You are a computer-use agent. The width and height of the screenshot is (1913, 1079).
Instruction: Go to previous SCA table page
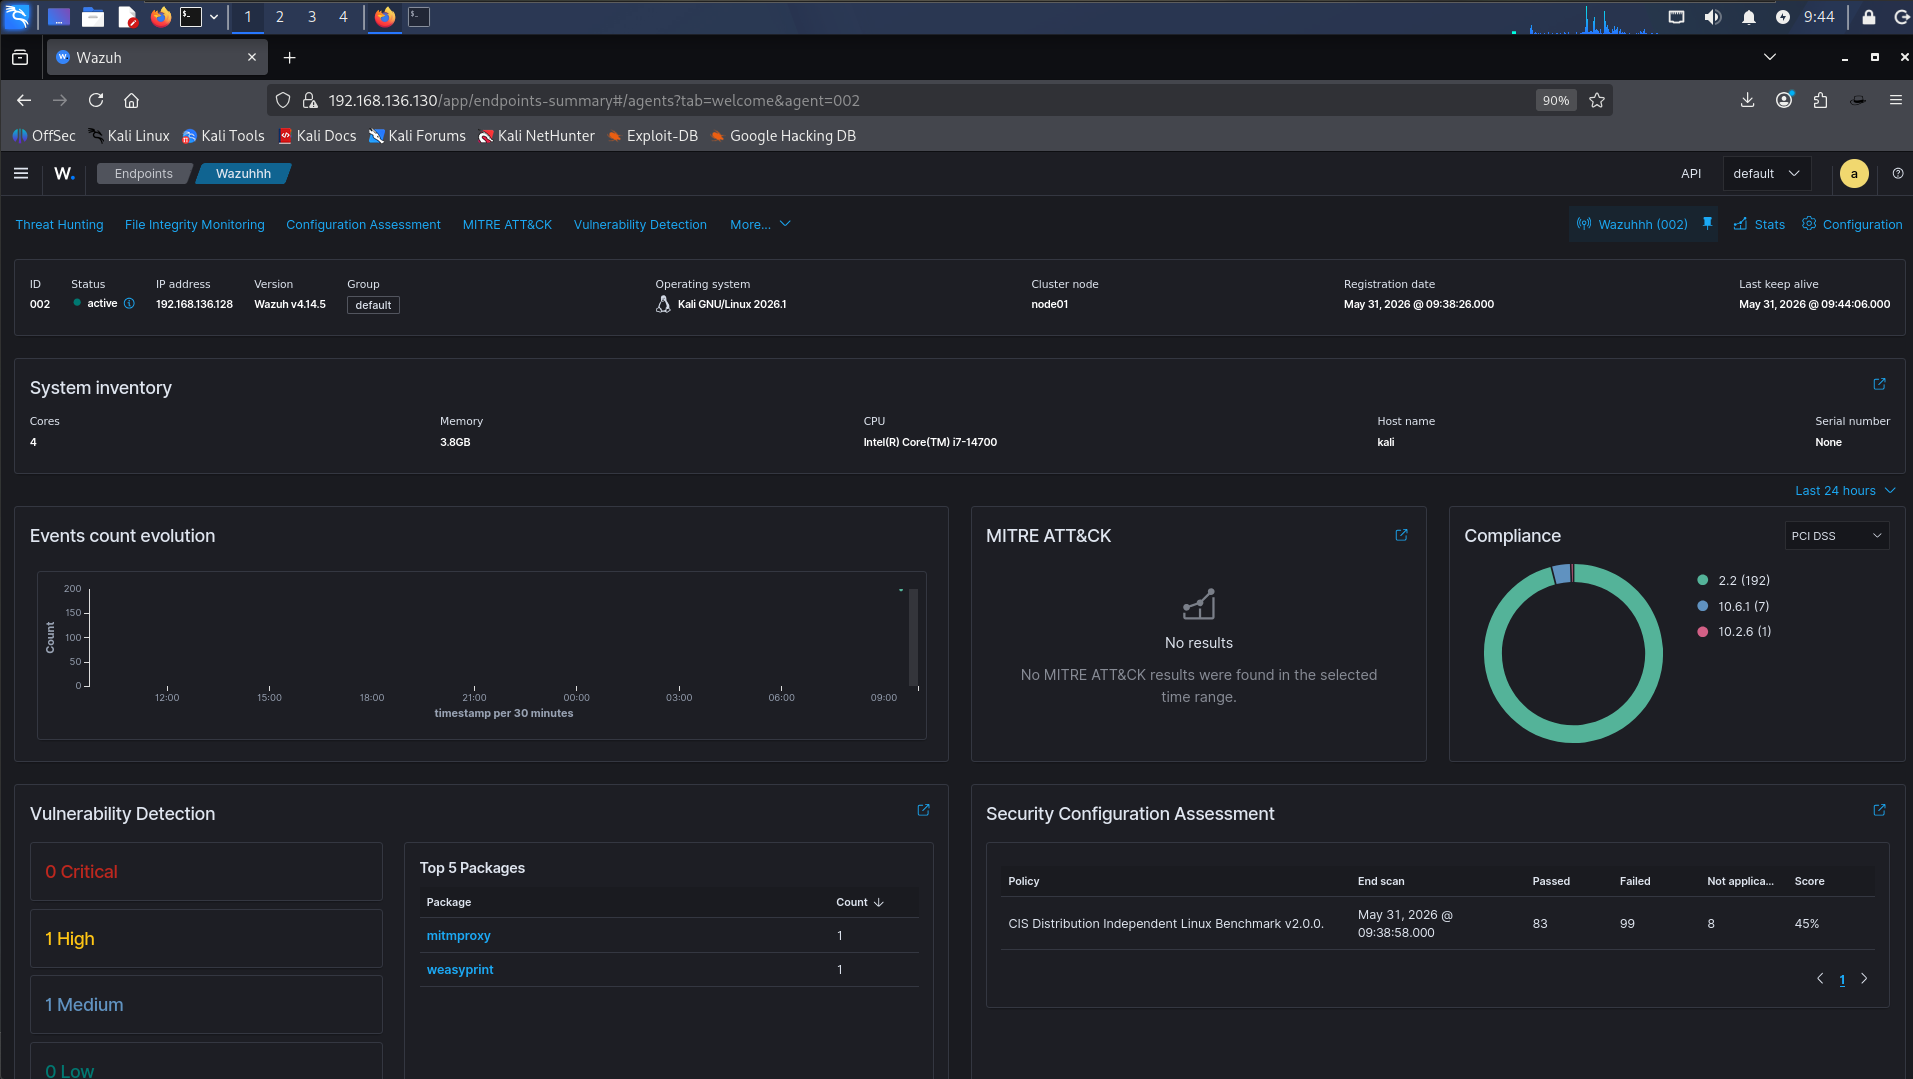1820,979
